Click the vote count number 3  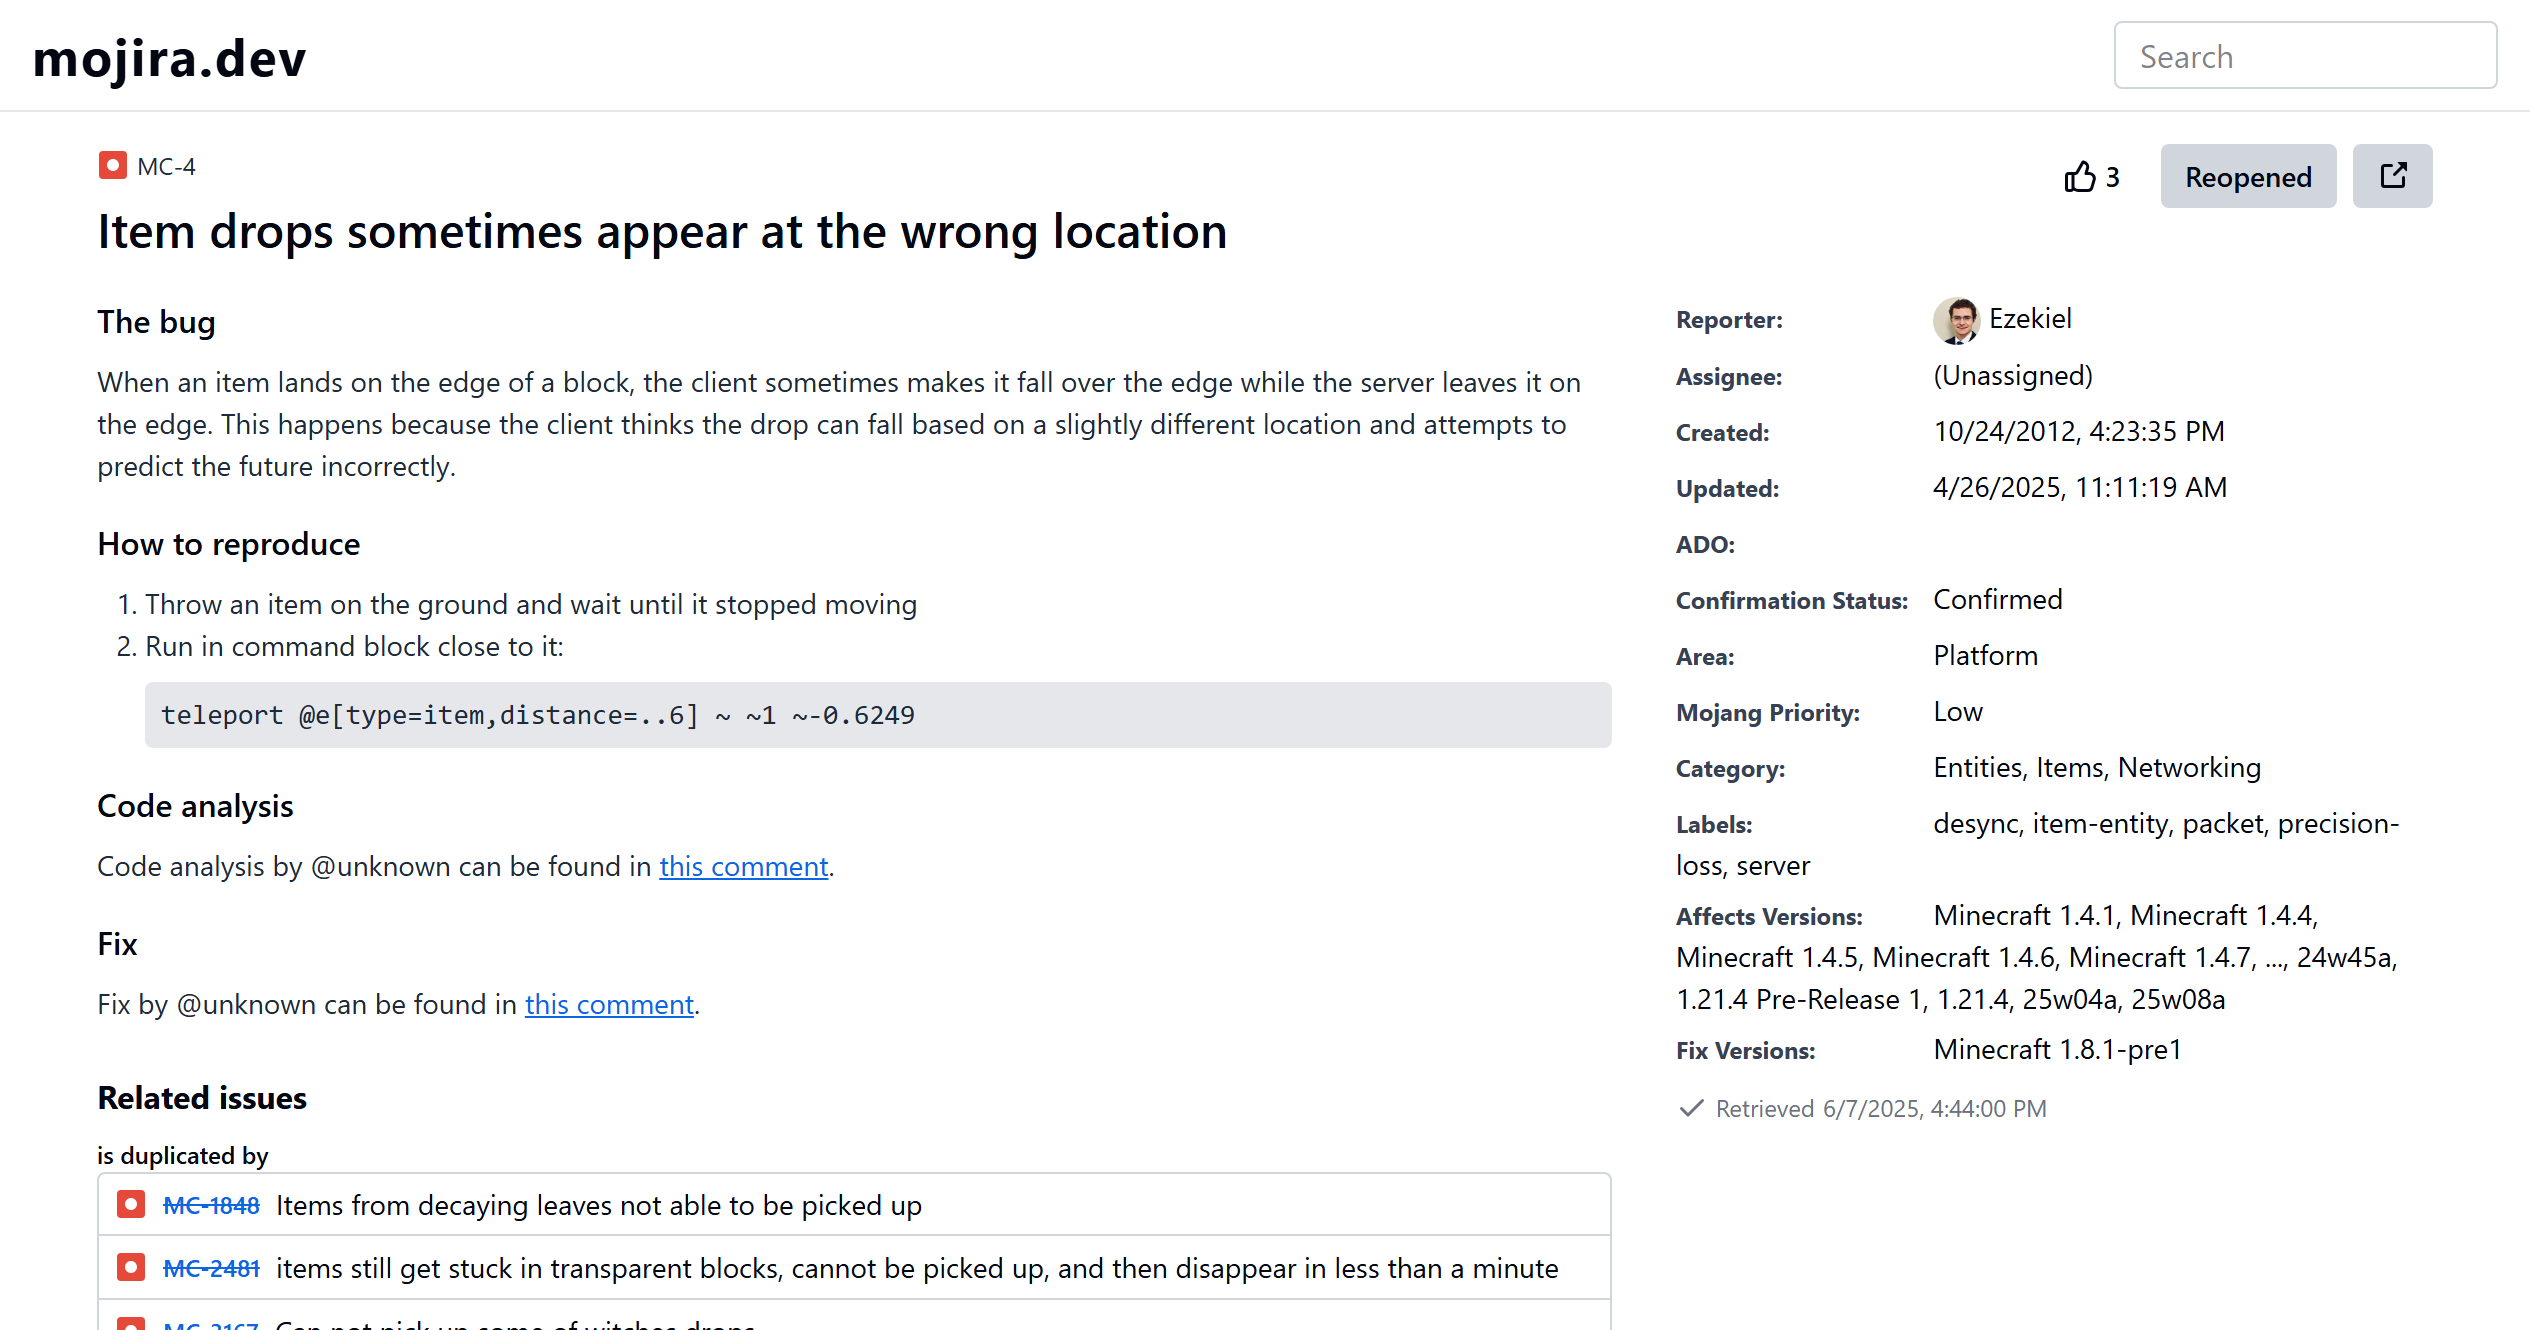(2112, 177)
